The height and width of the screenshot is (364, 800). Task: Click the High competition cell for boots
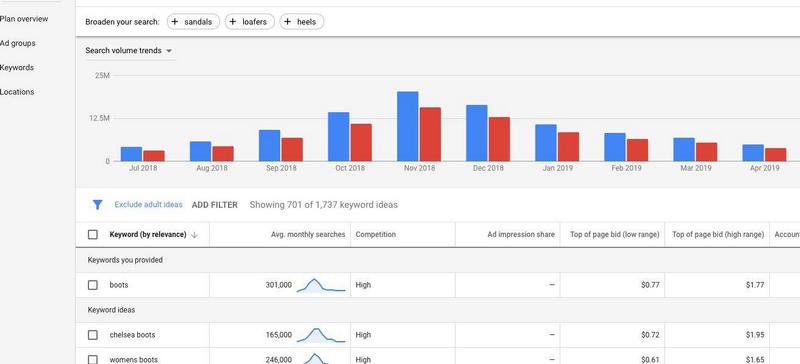click(363, 285)
